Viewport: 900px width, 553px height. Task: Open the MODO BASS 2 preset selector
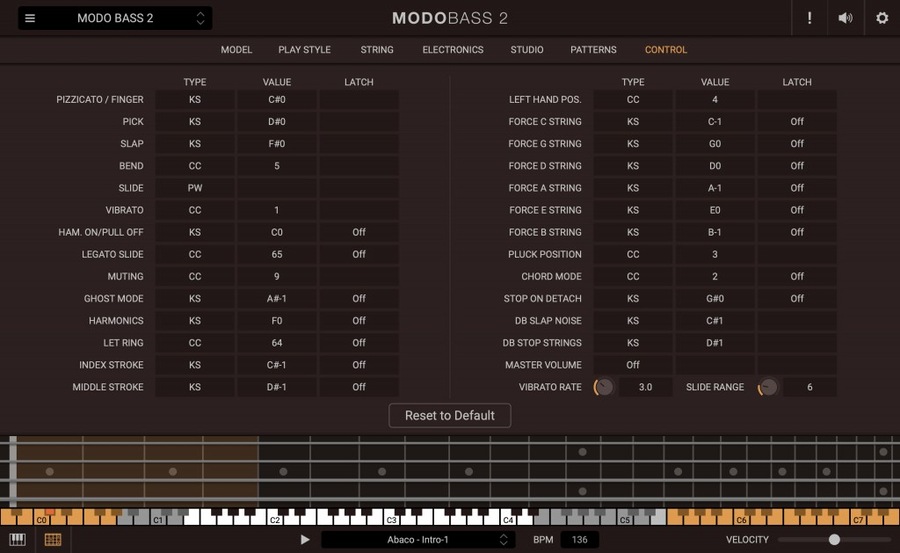click(x=115, y=18)
